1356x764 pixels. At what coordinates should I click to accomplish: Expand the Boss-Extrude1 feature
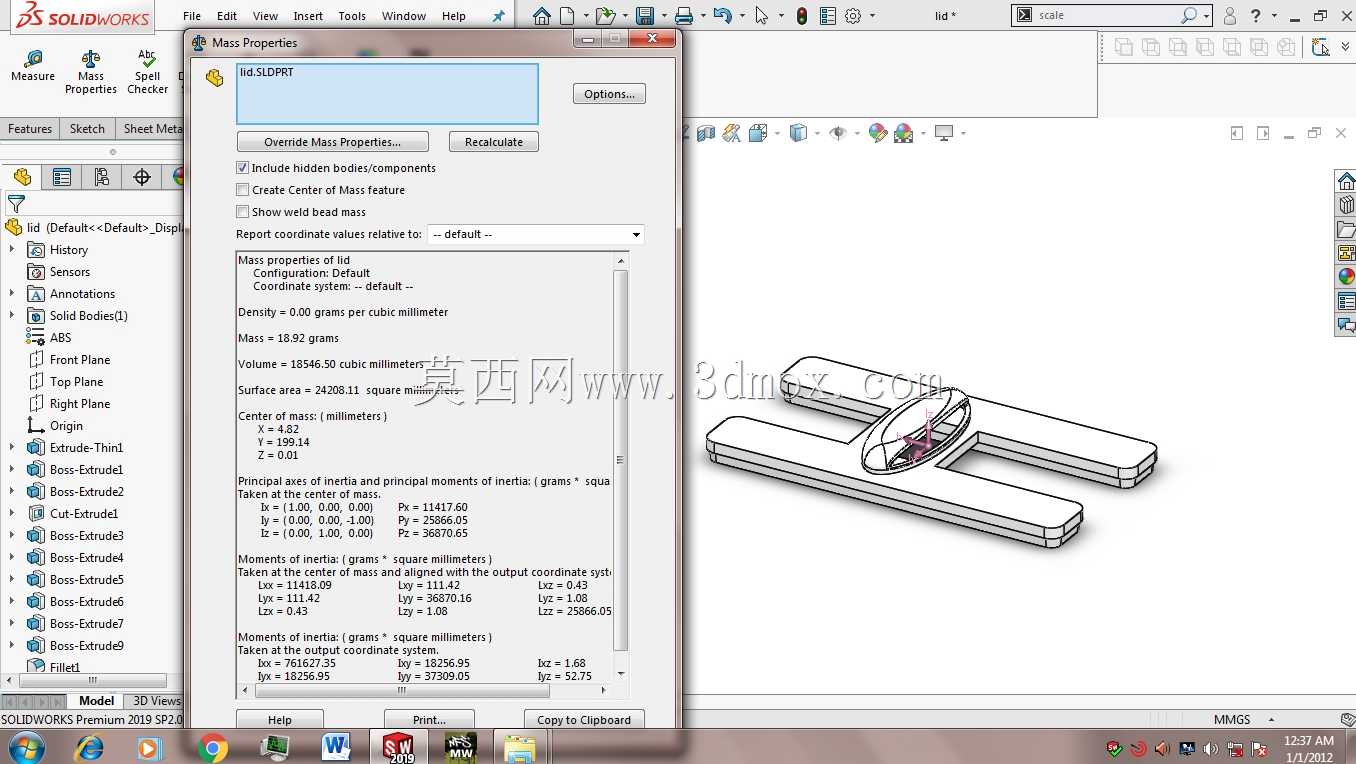(12, 470)
